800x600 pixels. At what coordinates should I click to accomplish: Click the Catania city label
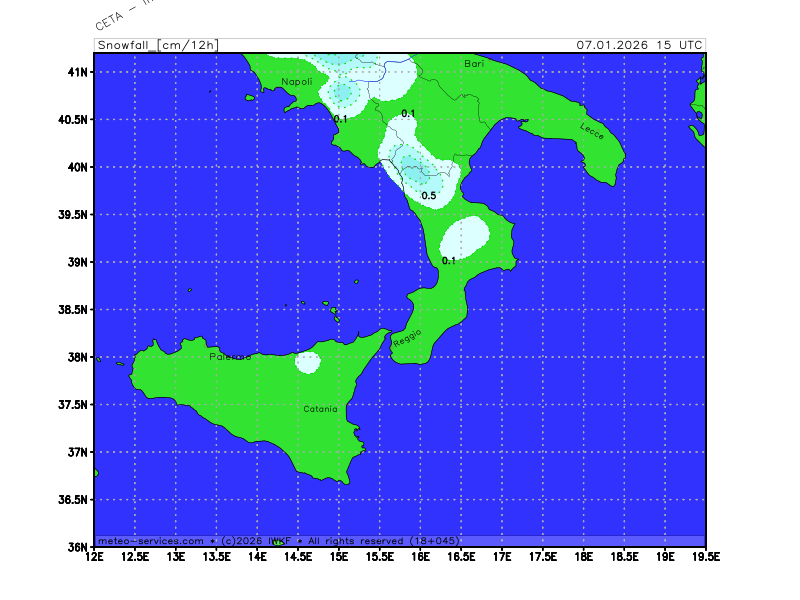coord(321,409)
